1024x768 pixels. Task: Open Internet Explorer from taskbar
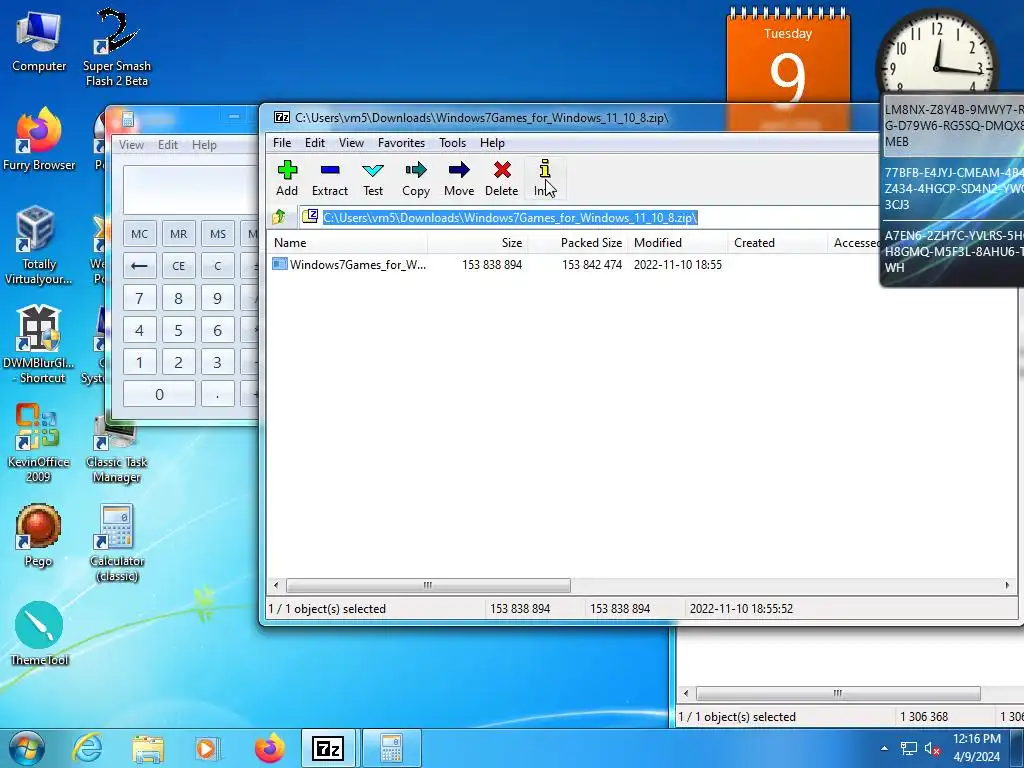tap(88, 748)
